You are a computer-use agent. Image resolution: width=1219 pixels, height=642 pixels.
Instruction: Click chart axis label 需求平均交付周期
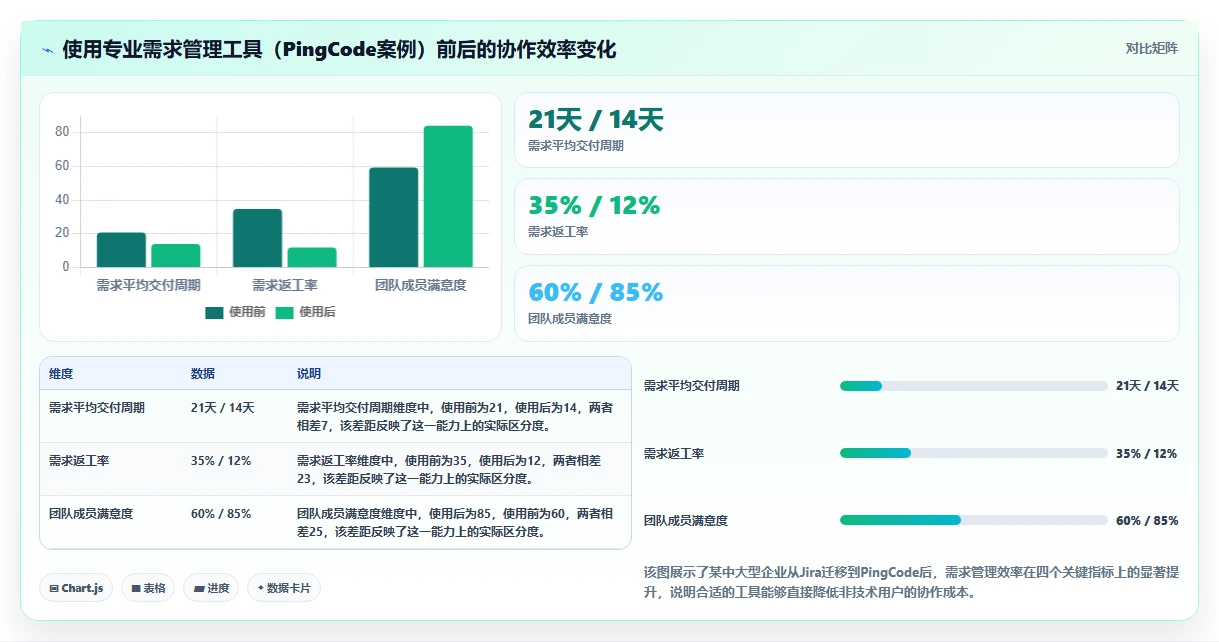coord(148,285)
